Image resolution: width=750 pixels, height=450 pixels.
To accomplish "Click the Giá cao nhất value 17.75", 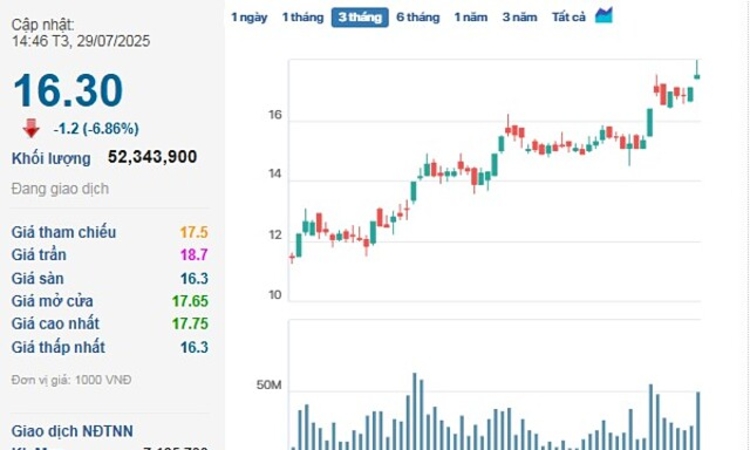I will pos(189,324).
